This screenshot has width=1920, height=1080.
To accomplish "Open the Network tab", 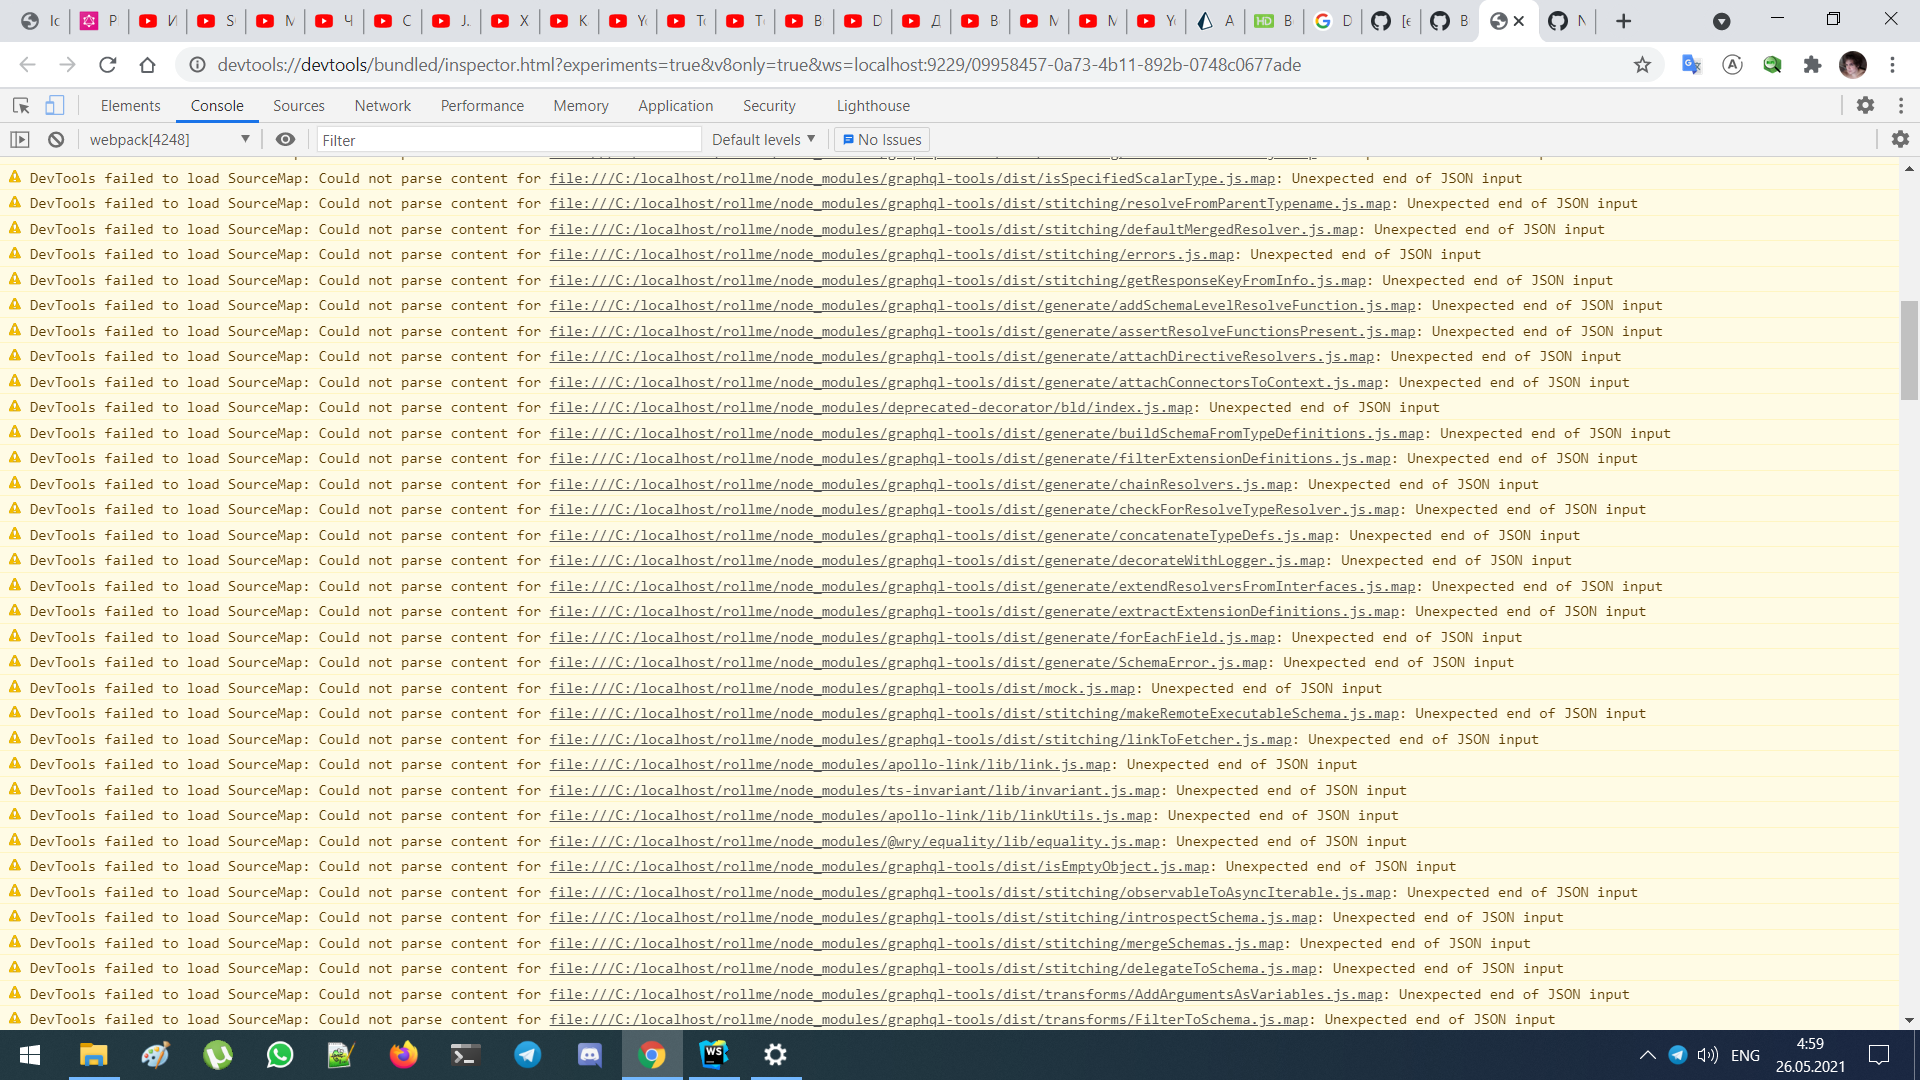I will tap(382, 106).
